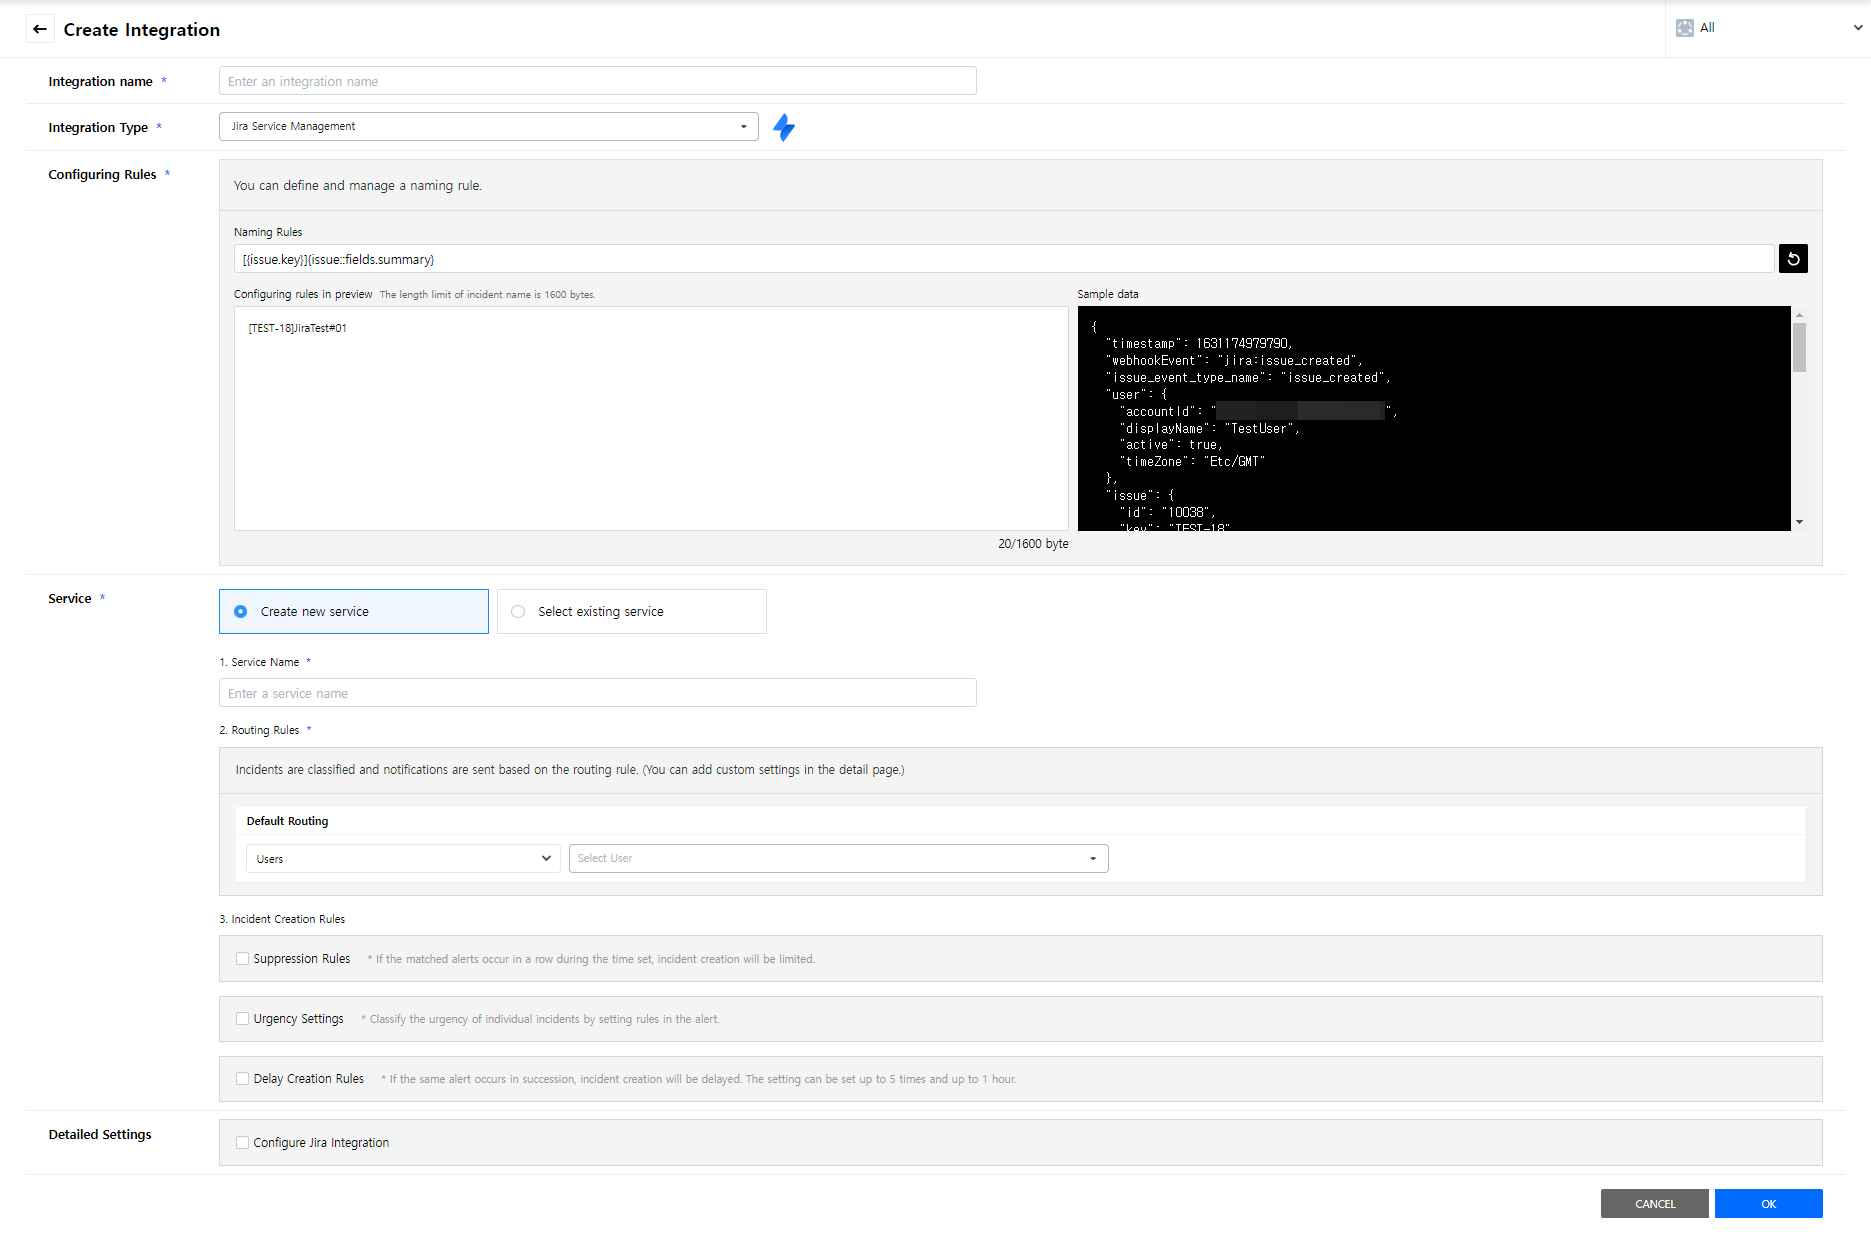Check Configure Jira Integration option
This screenshot has width=1871, height=1254.
coord(242,1142)
